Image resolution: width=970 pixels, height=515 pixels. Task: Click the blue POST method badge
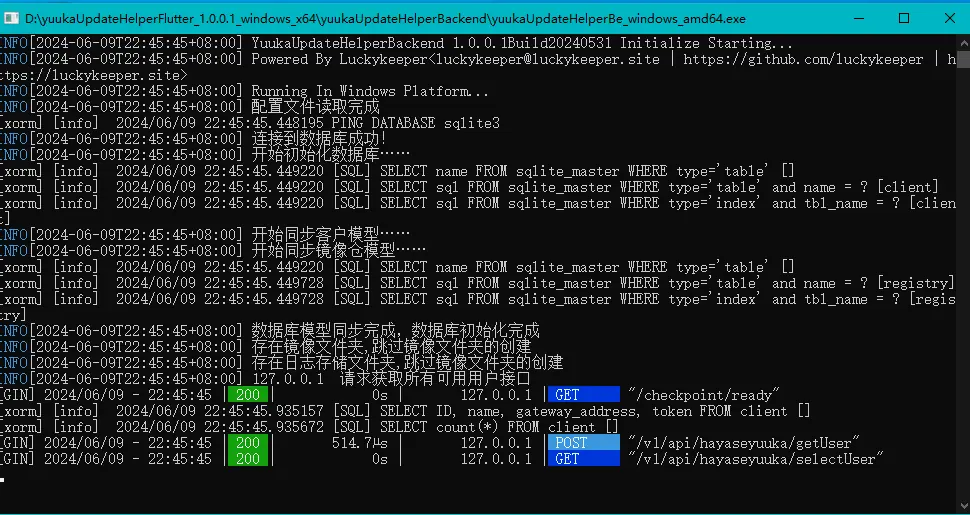[x=583, y=443]
